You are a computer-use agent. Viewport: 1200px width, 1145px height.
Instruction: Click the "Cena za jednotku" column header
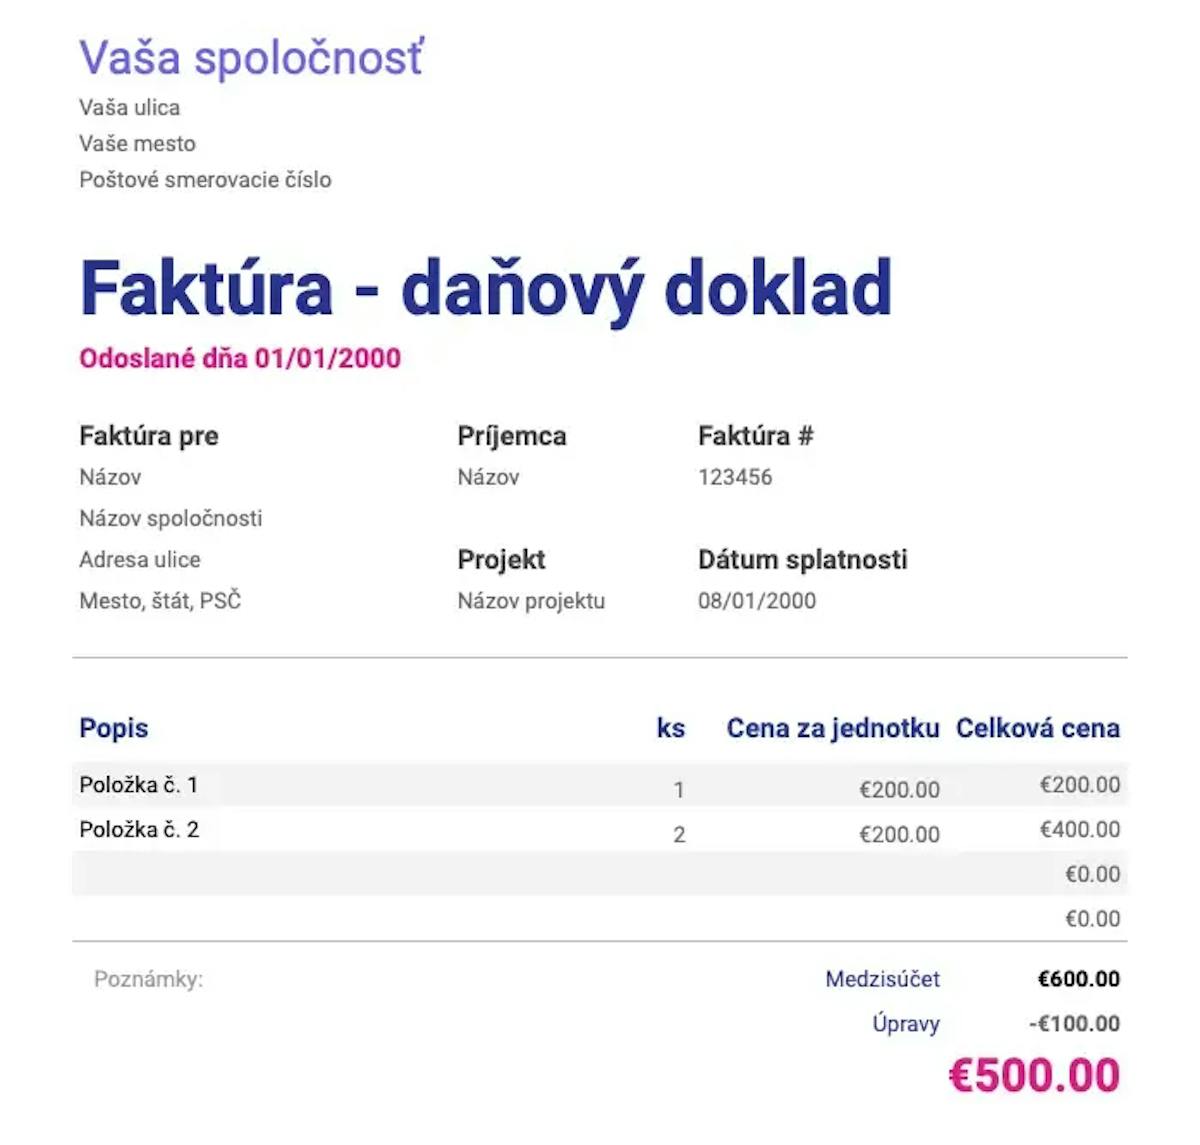(833, 728)
